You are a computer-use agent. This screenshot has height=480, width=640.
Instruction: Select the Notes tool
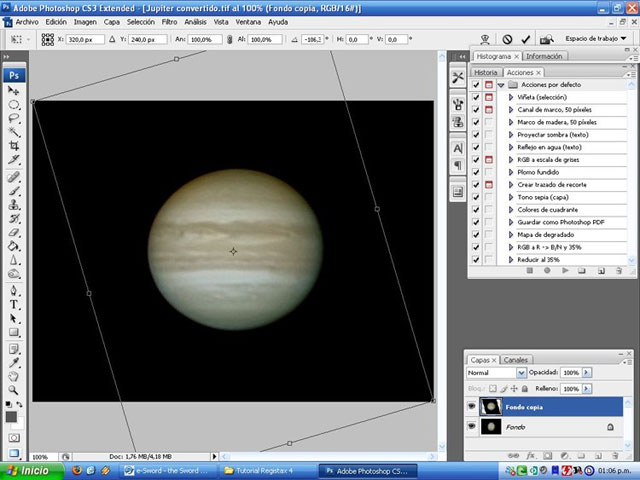pos(13,349)
